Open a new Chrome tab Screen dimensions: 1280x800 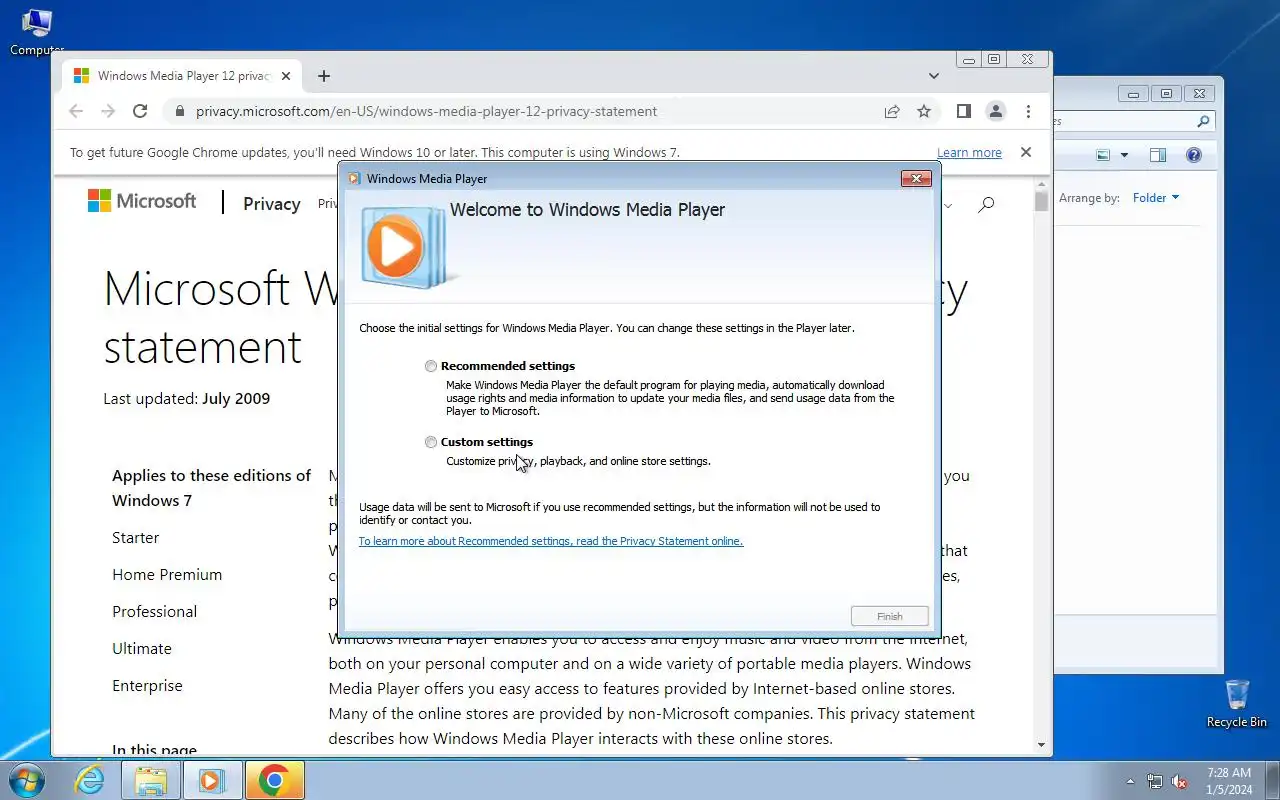(x=324, y=76)
